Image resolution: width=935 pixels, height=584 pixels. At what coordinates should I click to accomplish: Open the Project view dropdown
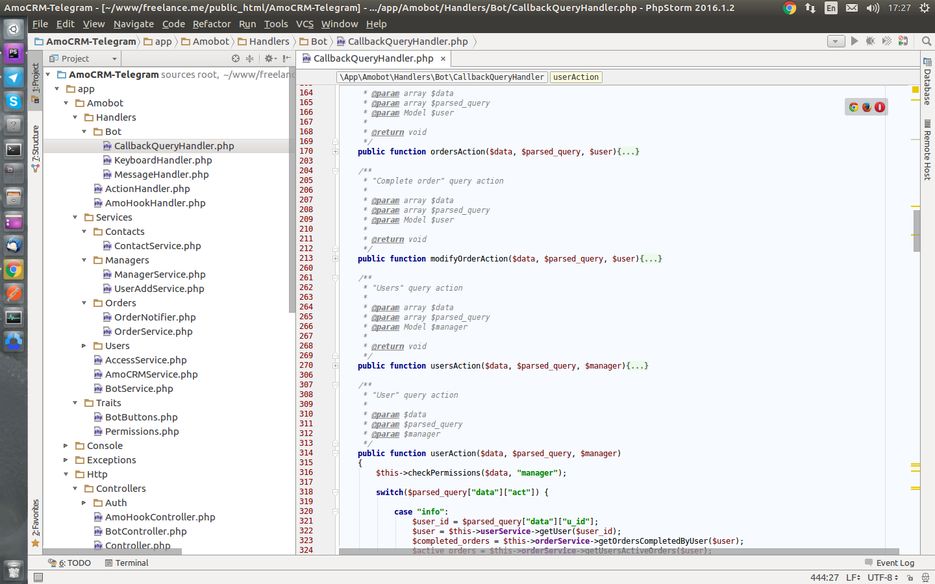click(x=83, y=58)
